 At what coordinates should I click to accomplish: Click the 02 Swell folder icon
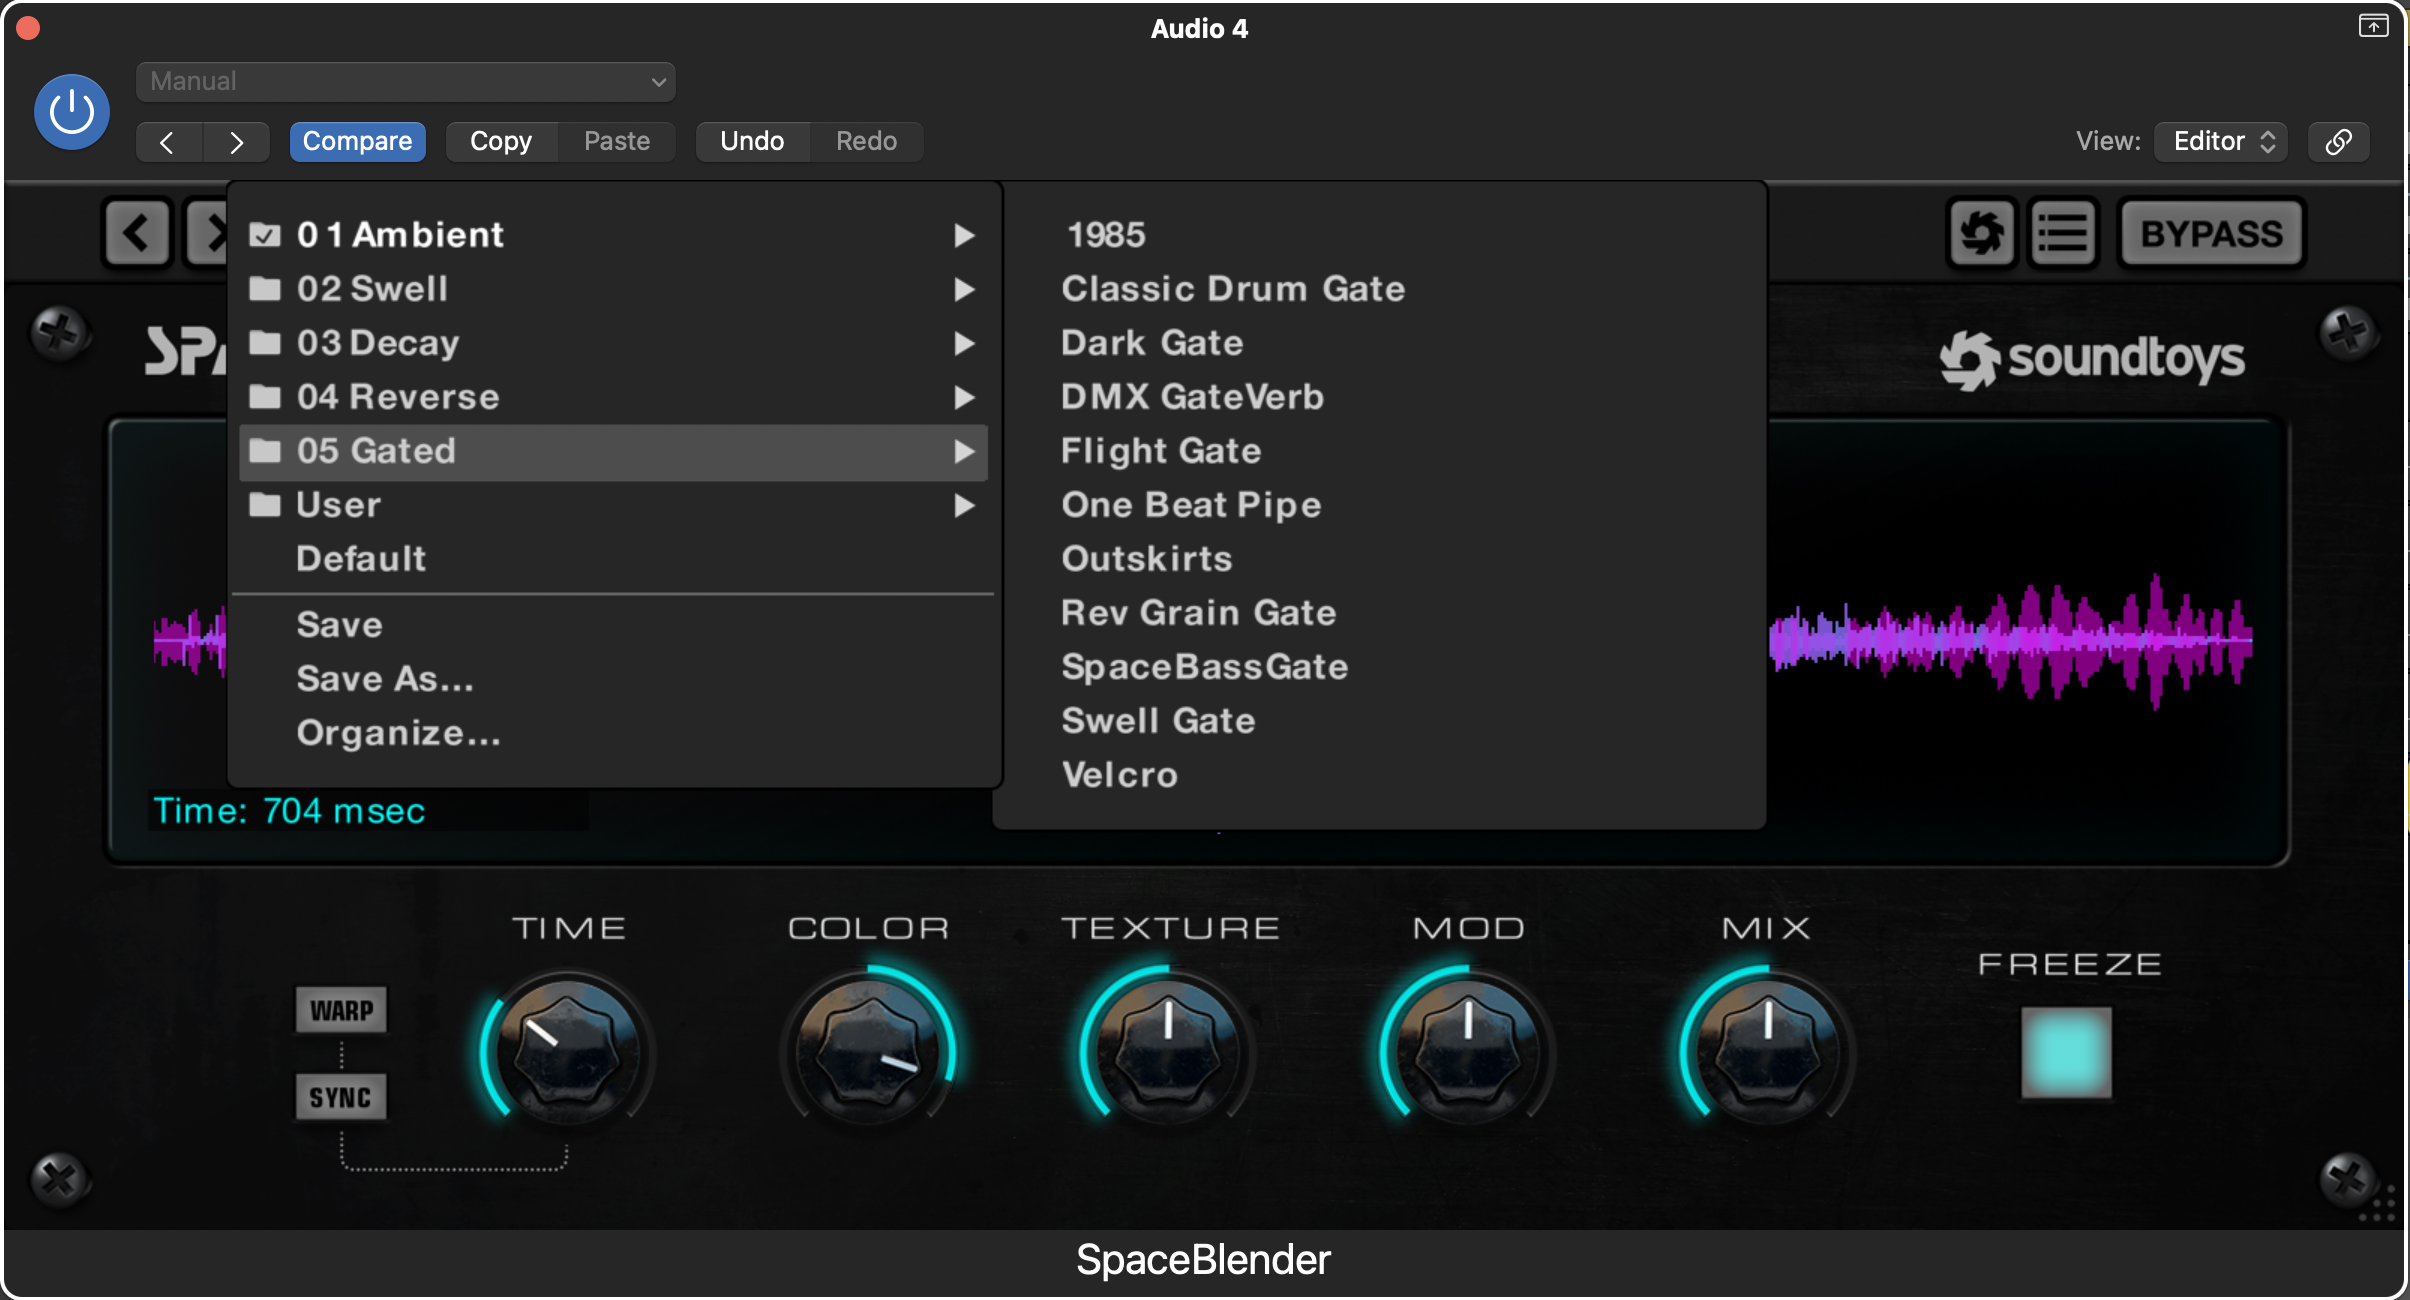(264, 289)
